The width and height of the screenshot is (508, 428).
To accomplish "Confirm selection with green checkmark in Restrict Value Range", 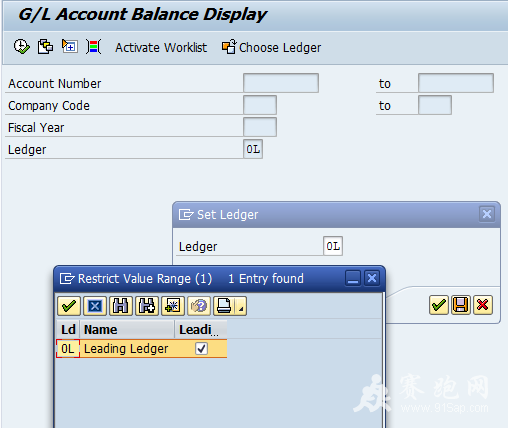I will tap(69, 306).
